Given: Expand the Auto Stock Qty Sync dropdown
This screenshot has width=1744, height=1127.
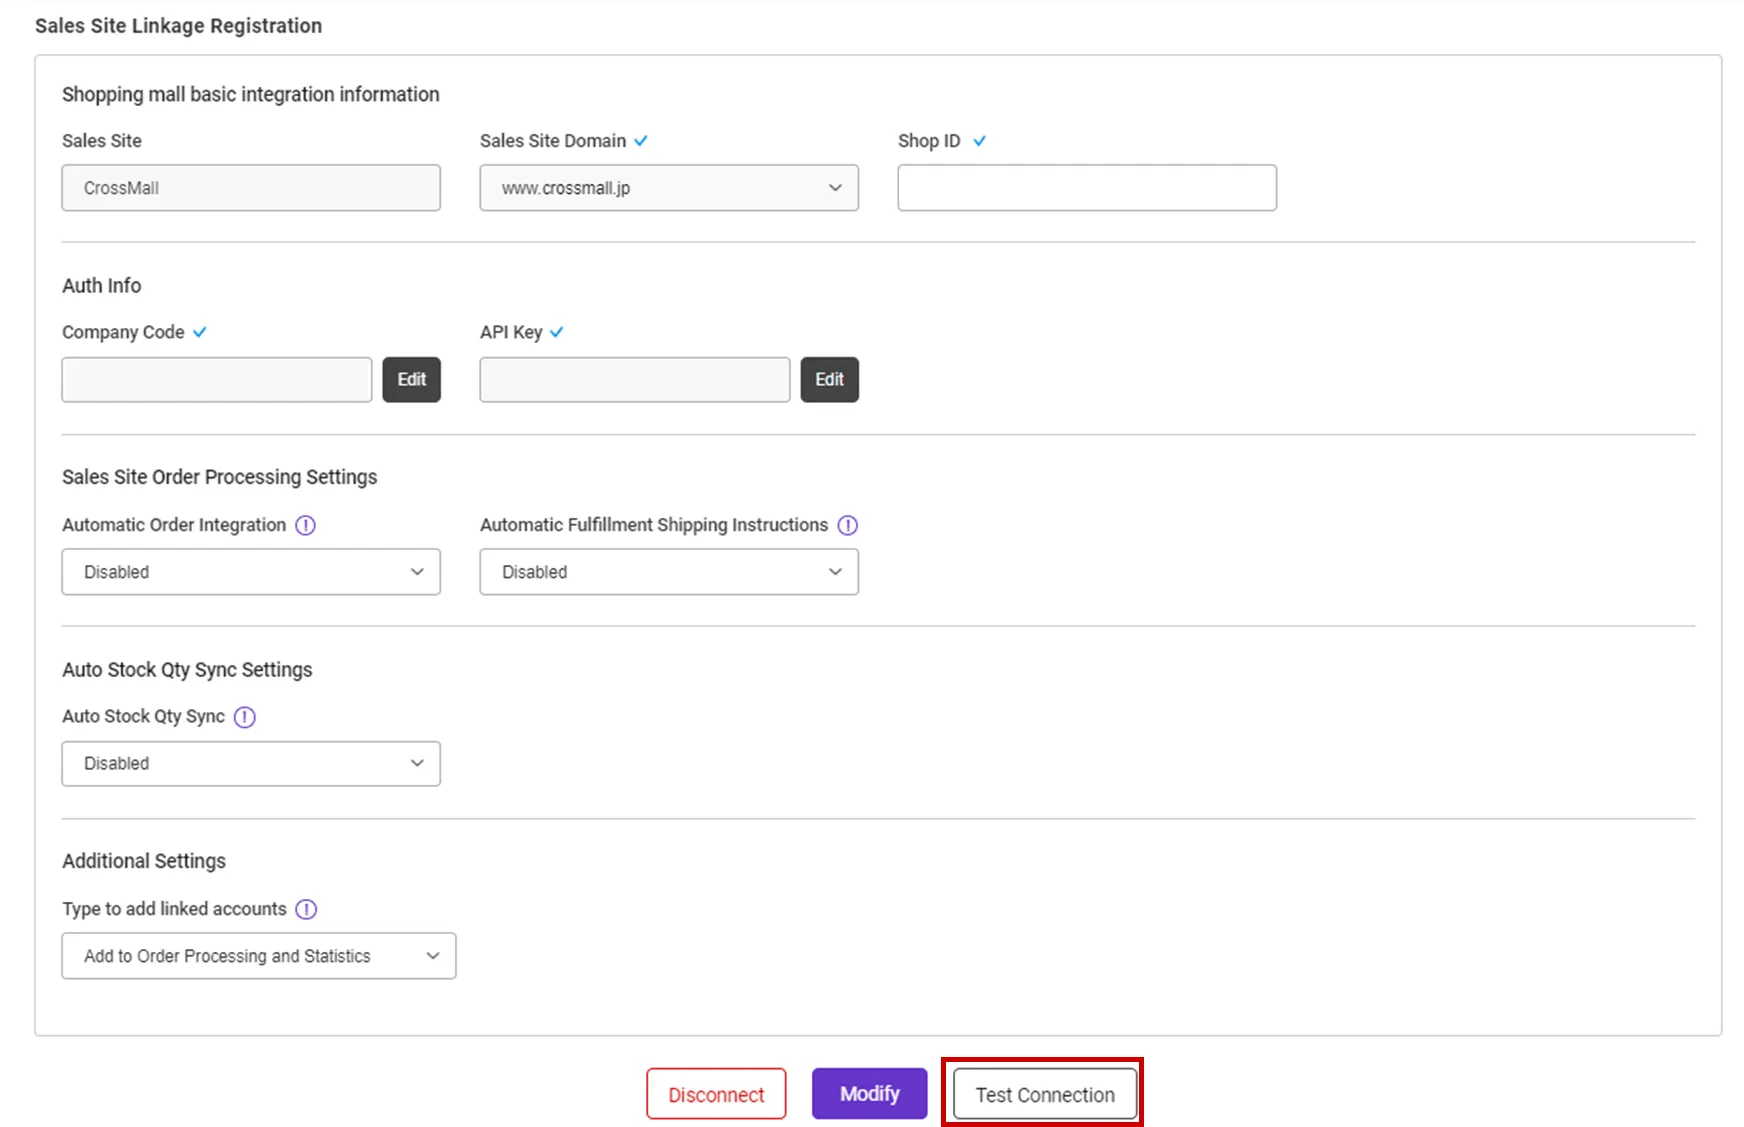Looking at the screenshot, I should click(x=251, y=764).
